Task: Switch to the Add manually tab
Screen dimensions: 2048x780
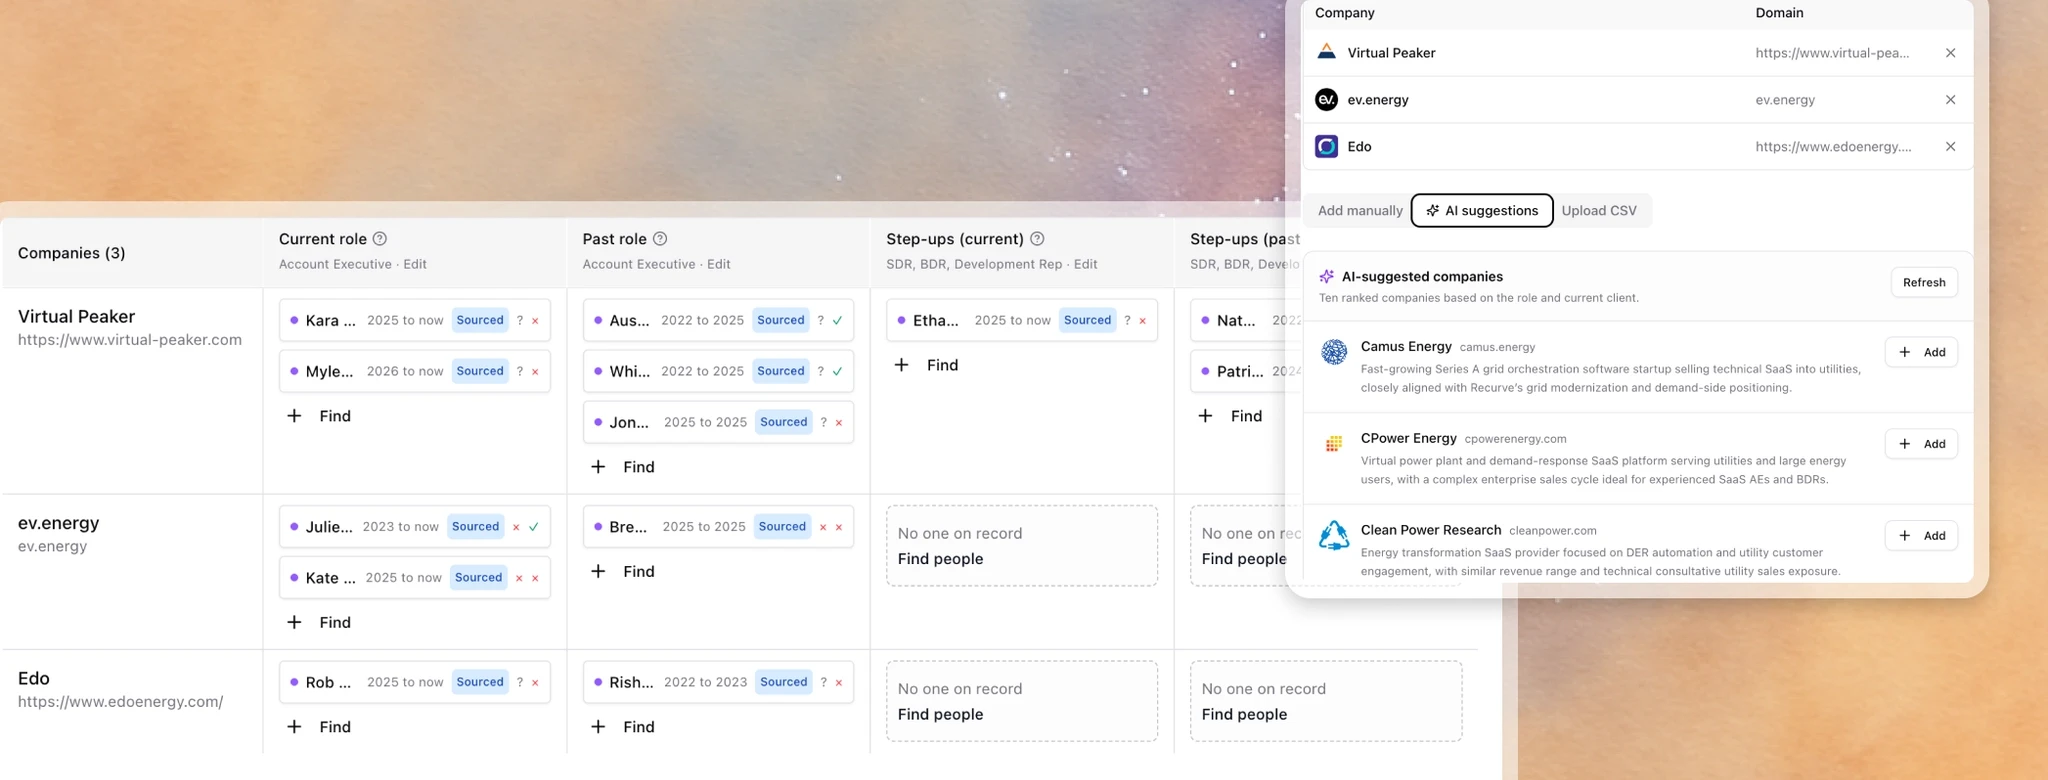Action: 1360,211
